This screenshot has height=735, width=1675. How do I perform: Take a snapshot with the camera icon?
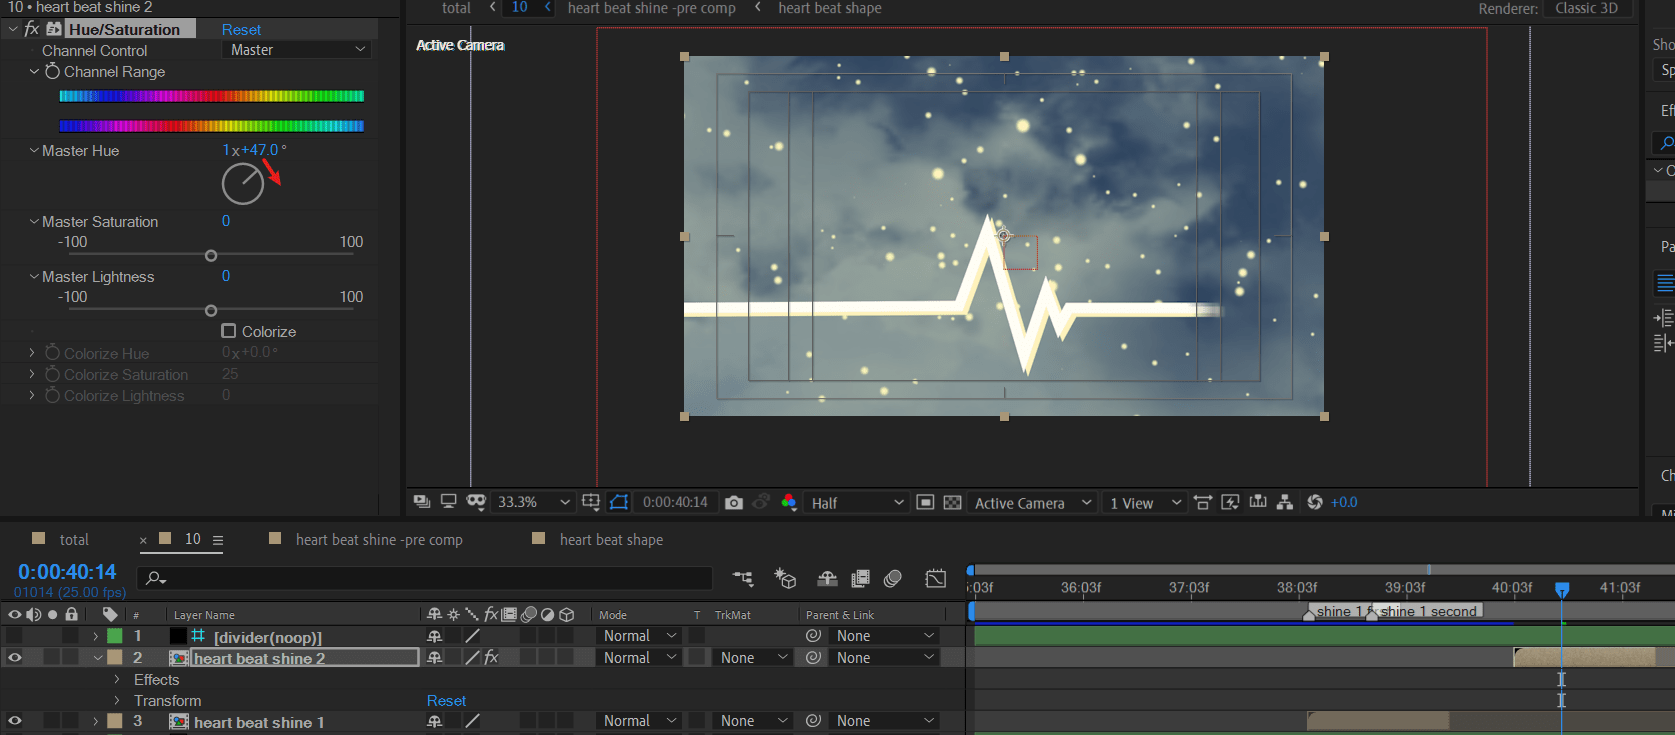pyautogui.click(x=734, y=502)
